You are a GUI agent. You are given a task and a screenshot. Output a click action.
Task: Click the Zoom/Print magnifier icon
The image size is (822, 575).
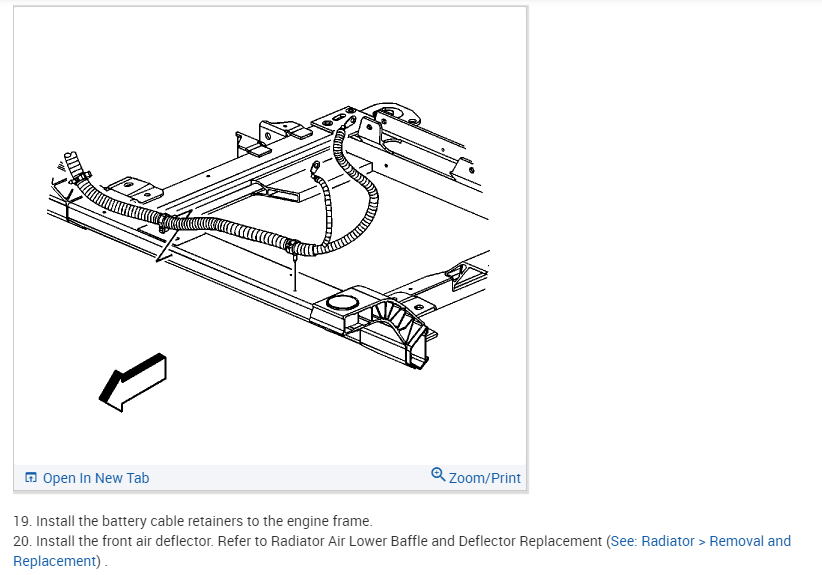pyautogui.click(x=438, y=474)
